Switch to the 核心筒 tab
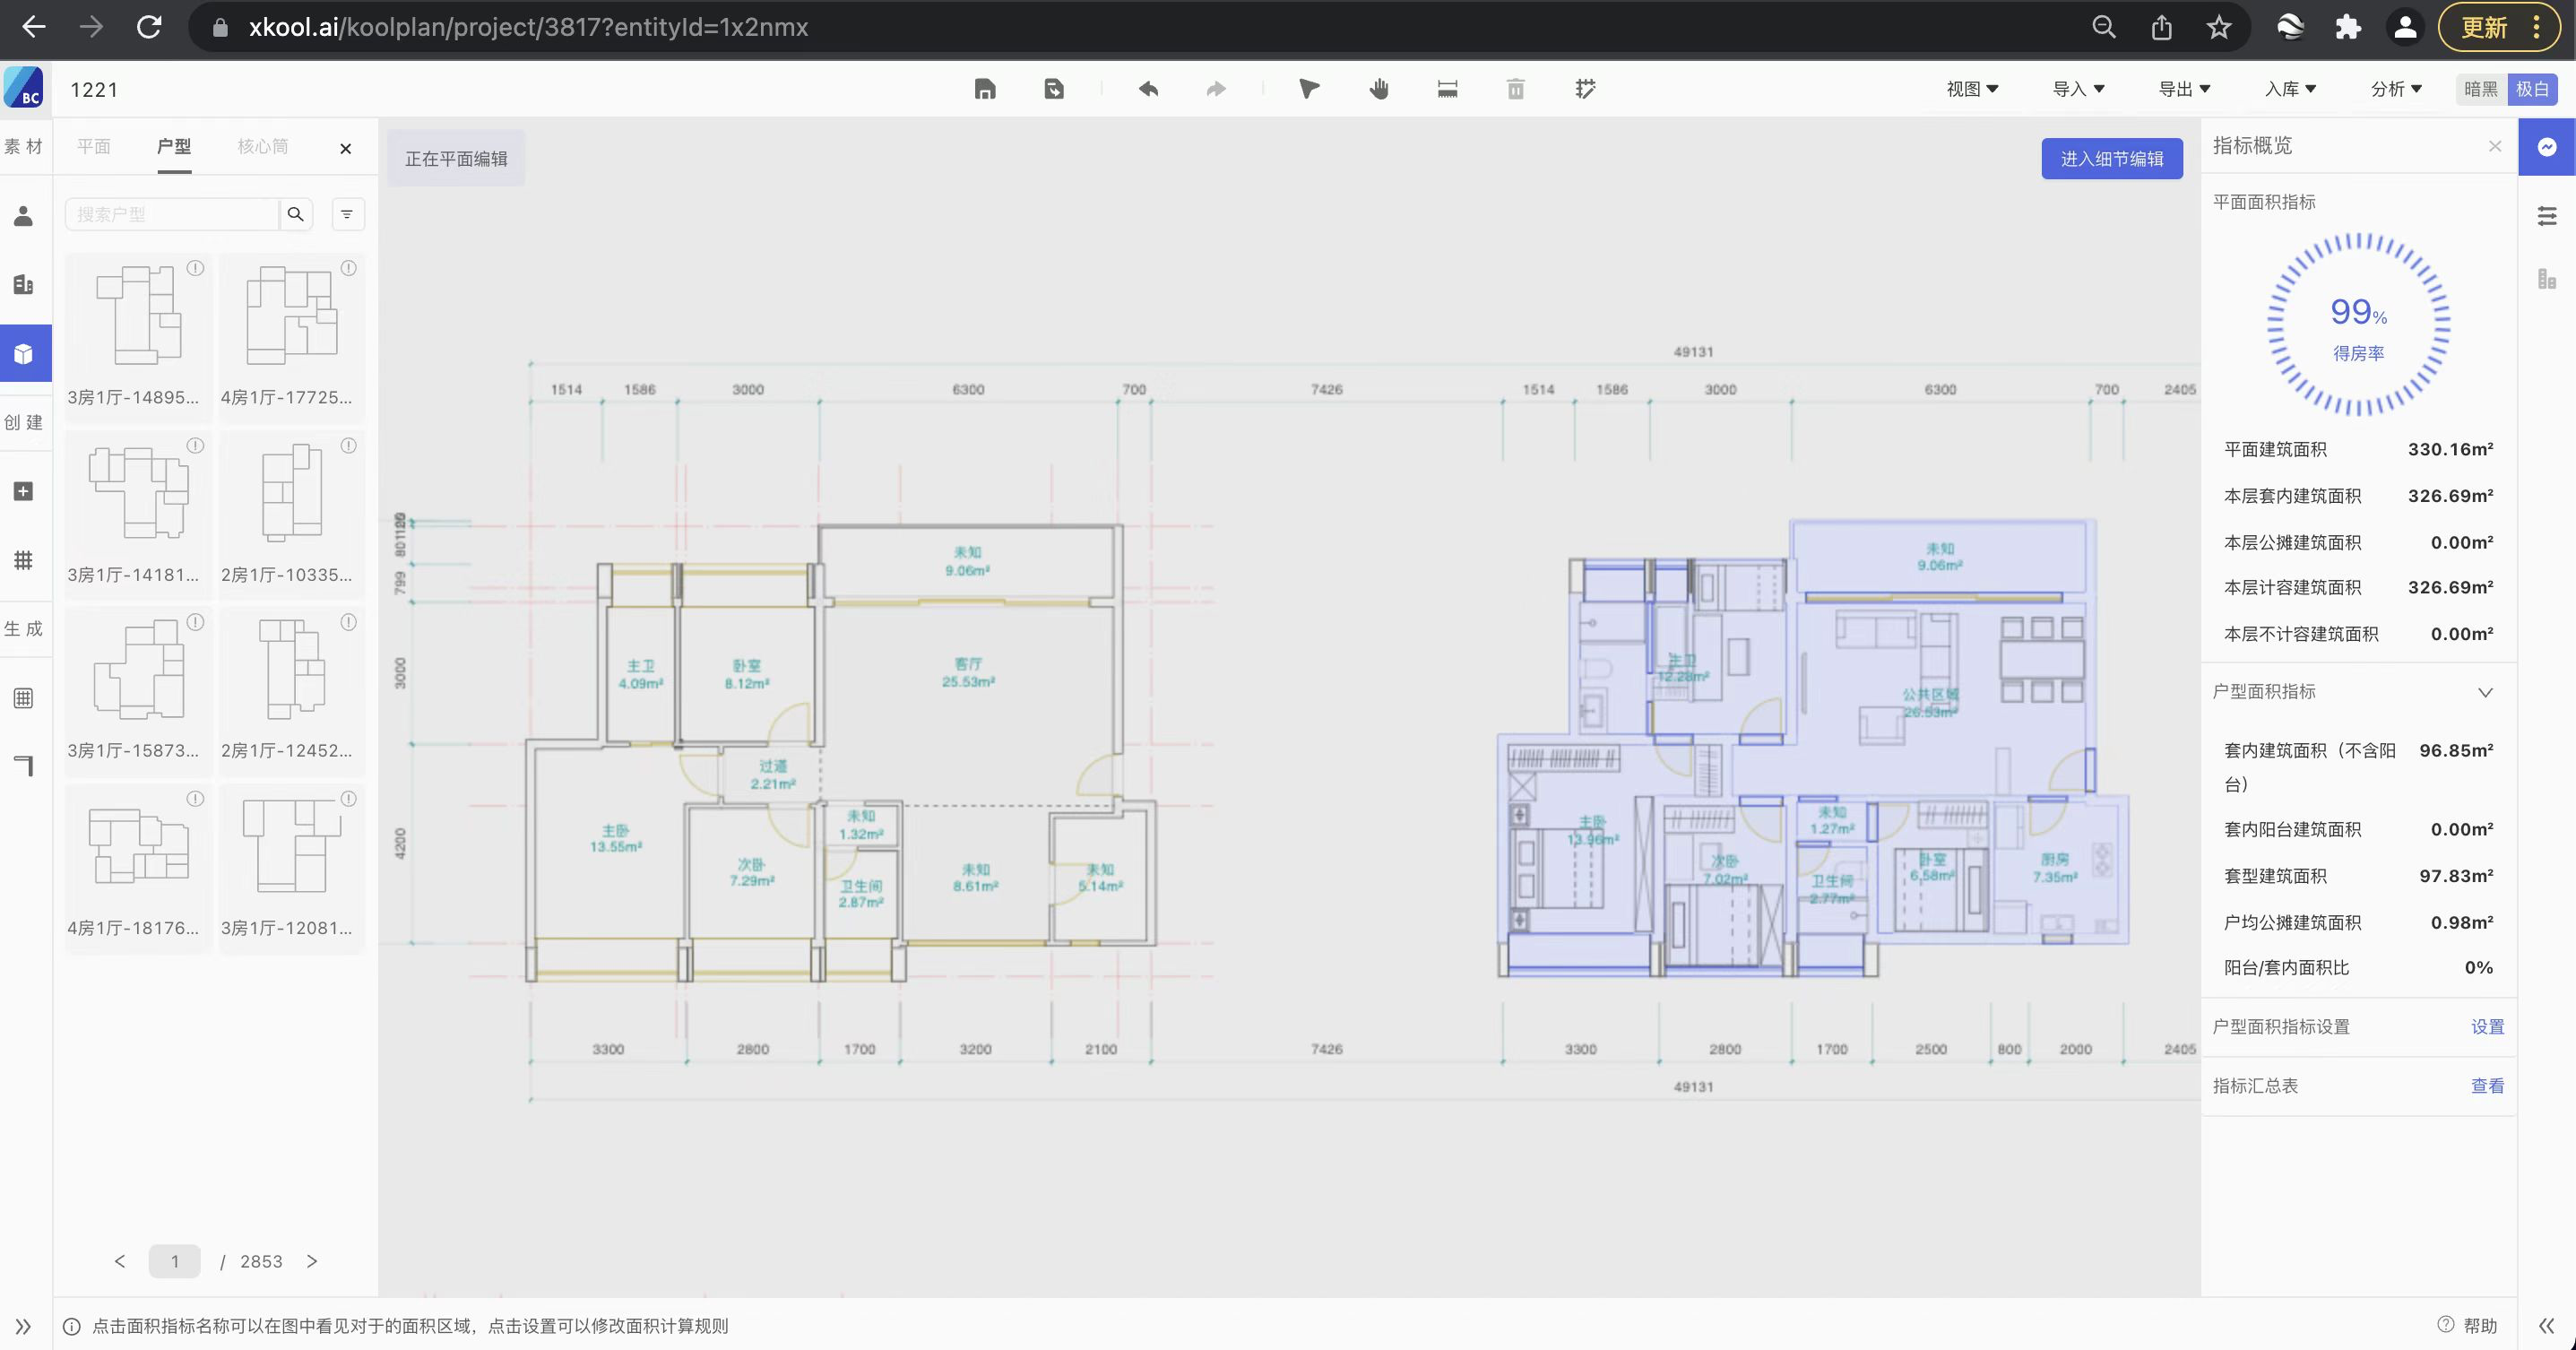This screenshot has width=2576, height=1350. [262, 146]
